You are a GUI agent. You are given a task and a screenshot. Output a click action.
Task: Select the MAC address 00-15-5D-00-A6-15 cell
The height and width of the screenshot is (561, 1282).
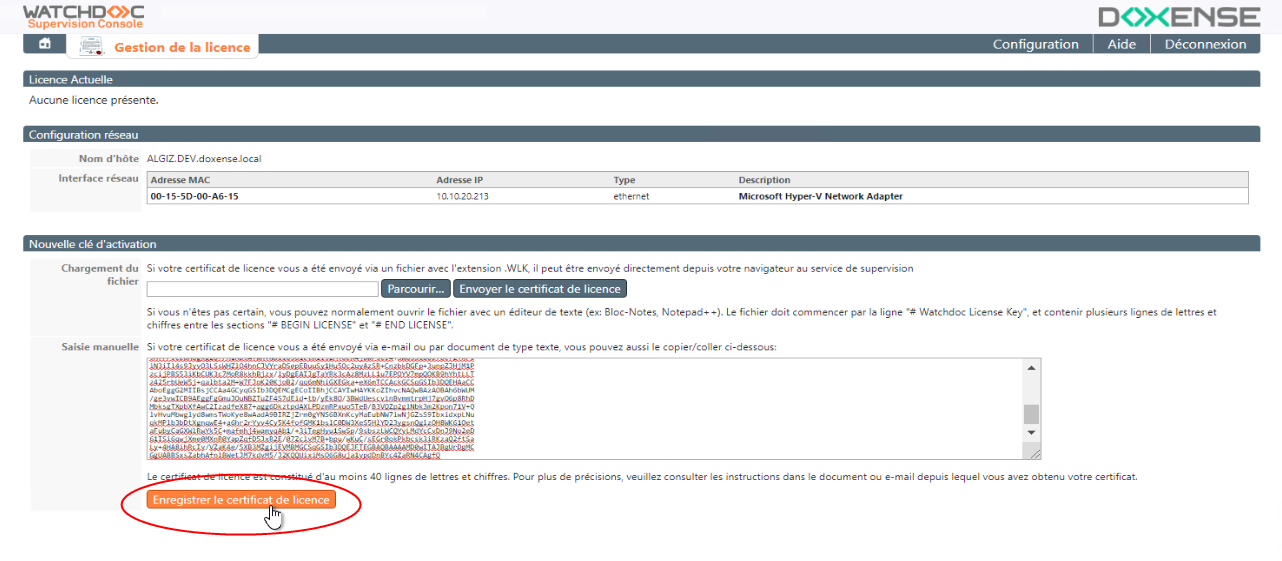[x=194, y=196]
